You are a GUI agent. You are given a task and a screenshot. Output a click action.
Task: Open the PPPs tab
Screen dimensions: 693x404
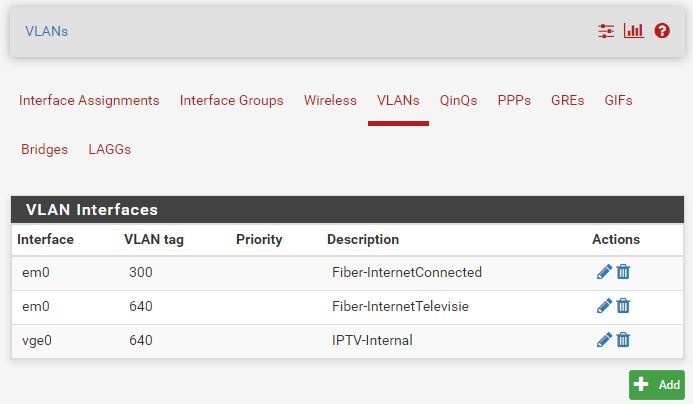[514, 100]
